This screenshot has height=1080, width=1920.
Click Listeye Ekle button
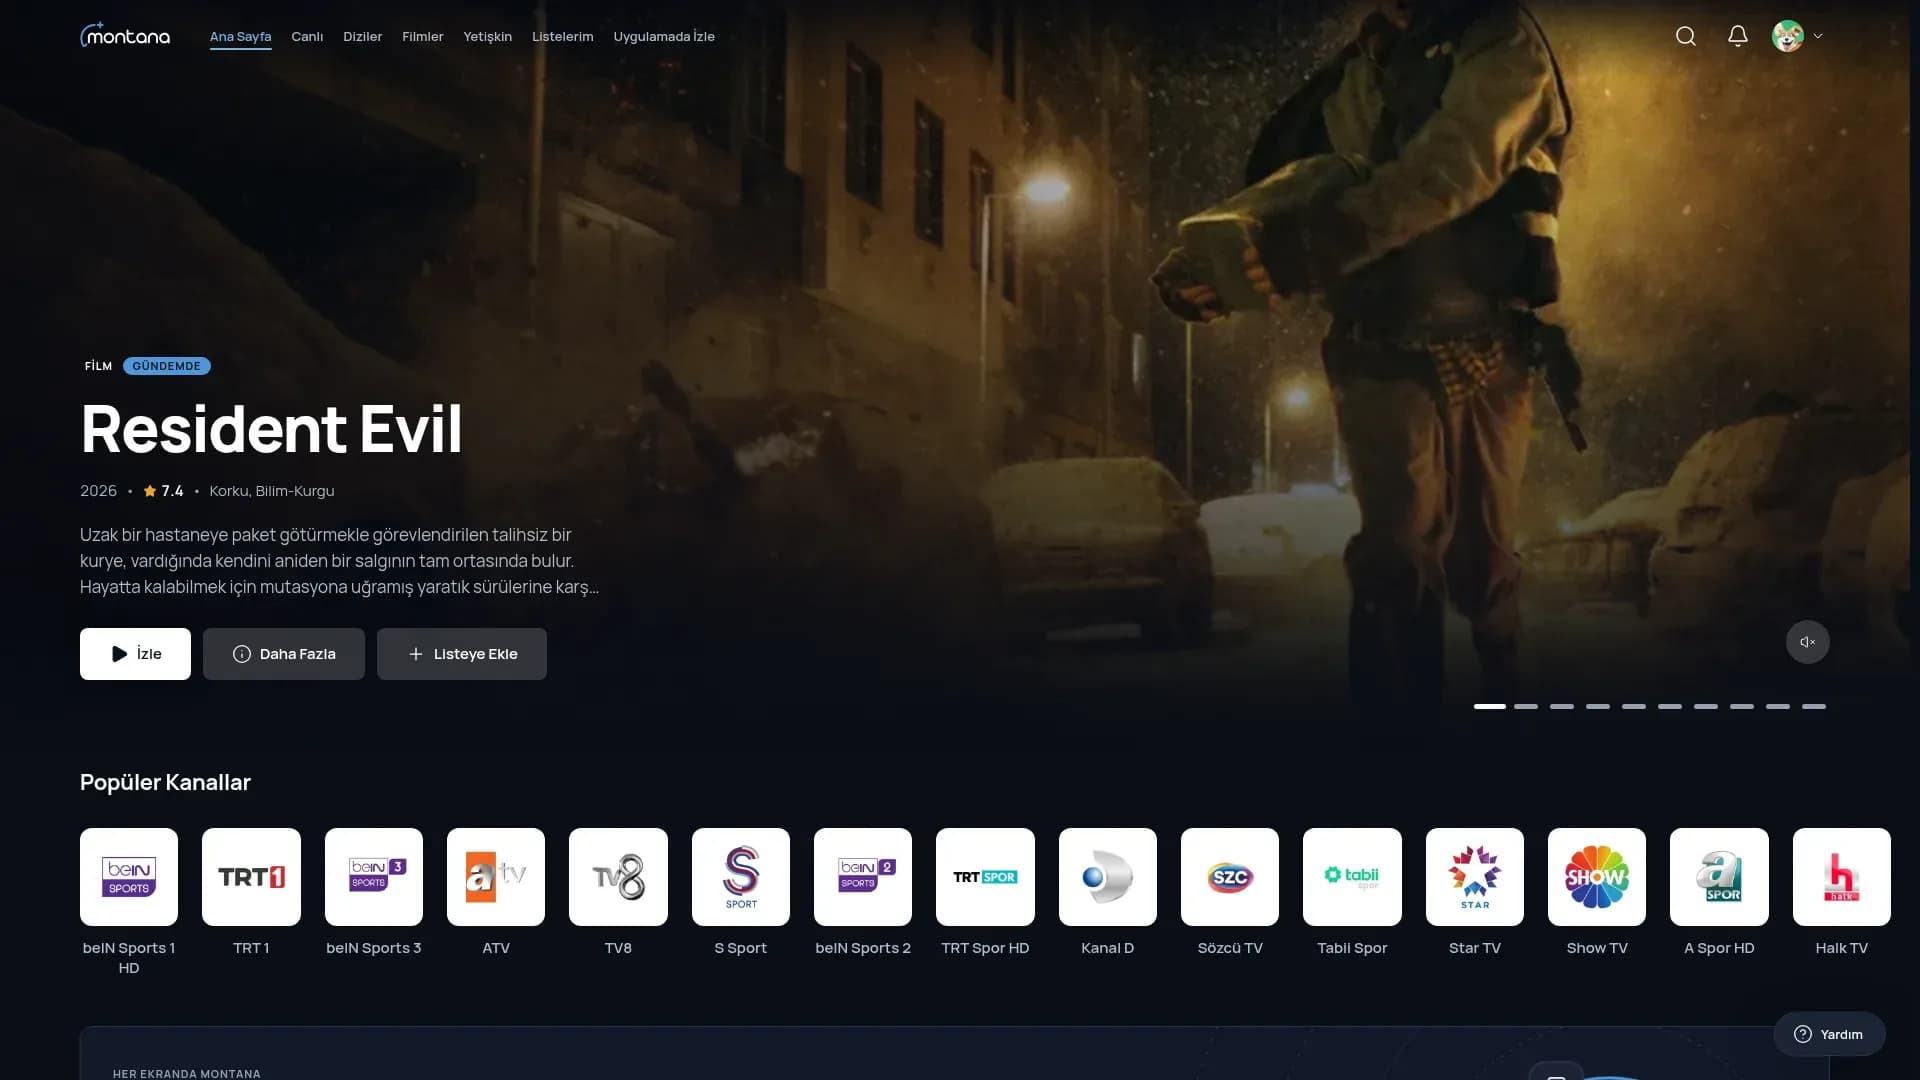coord(462,654)
